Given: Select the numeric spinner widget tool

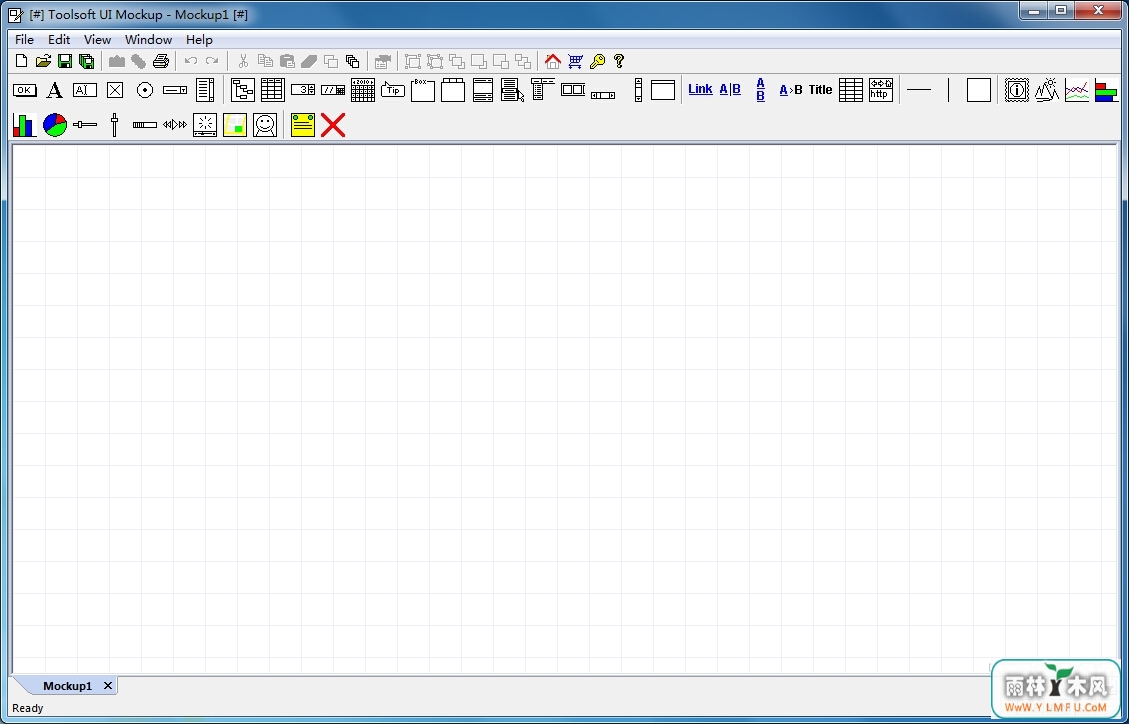Looking at the screenshot, I should pos(302,90).
